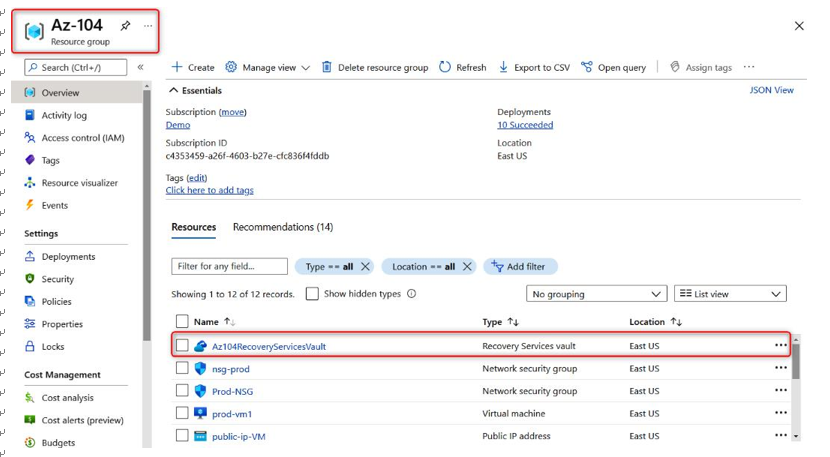Click the Cost alerts (preview) icon

[30, 420]
